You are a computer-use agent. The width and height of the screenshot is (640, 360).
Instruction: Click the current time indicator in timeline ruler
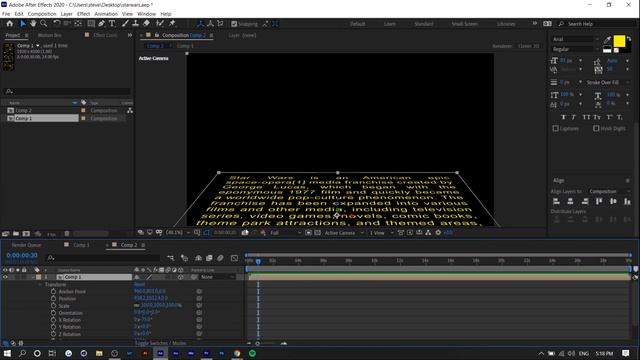tap(258, 261)
